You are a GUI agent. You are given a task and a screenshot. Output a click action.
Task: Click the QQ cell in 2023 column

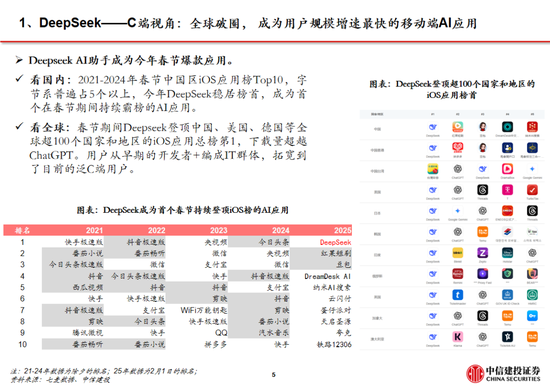[221, 332]
